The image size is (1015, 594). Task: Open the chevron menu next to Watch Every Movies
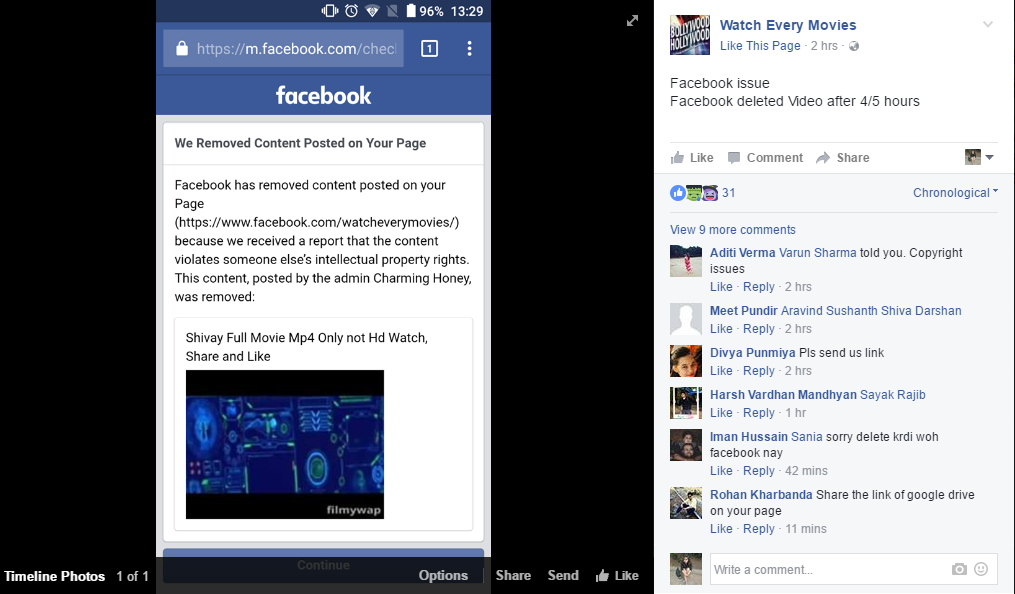click(988, 26)
